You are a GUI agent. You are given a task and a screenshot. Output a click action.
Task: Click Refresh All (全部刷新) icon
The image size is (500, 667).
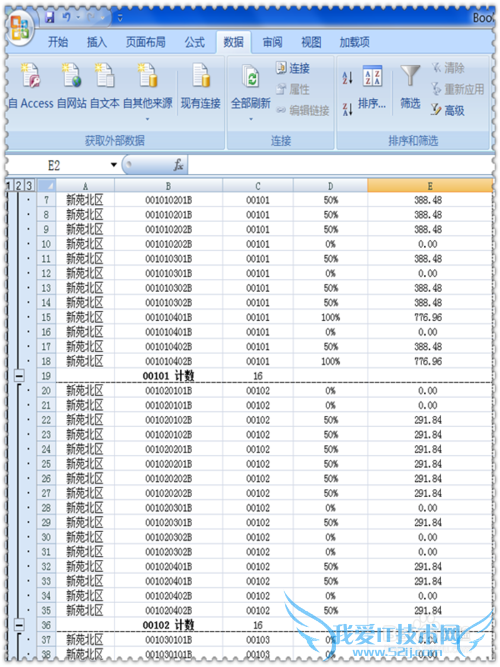coord(251,79)
